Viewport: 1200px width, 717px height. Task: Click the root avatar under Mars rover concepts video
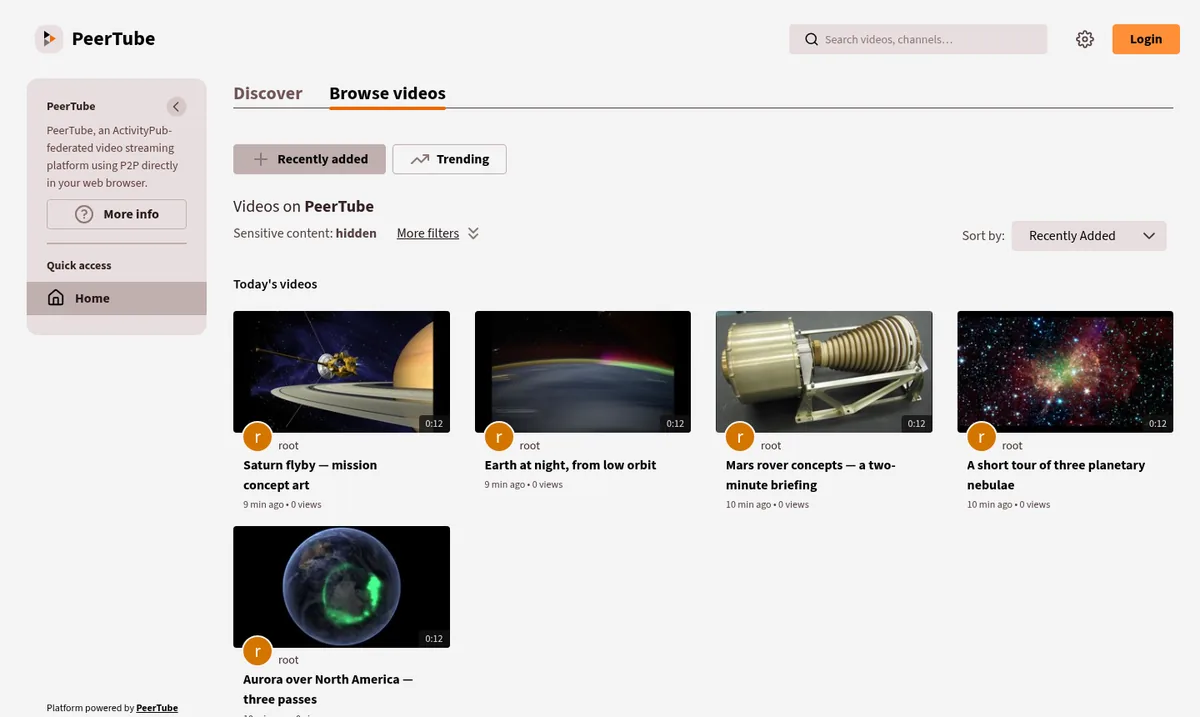pos(740,437)
